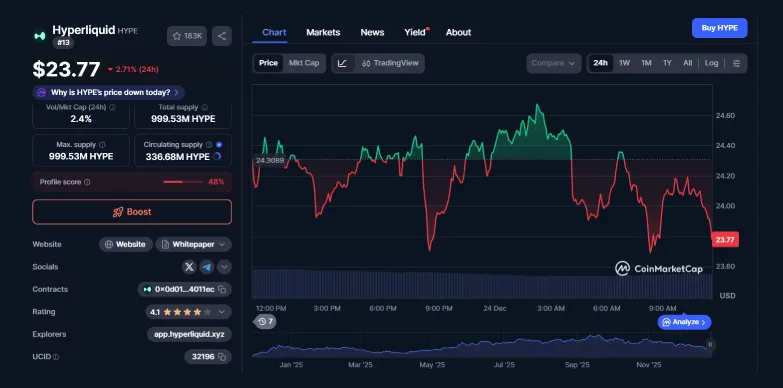
Task: Switch to TradingView candlestick chart
Action: [390, 63]
